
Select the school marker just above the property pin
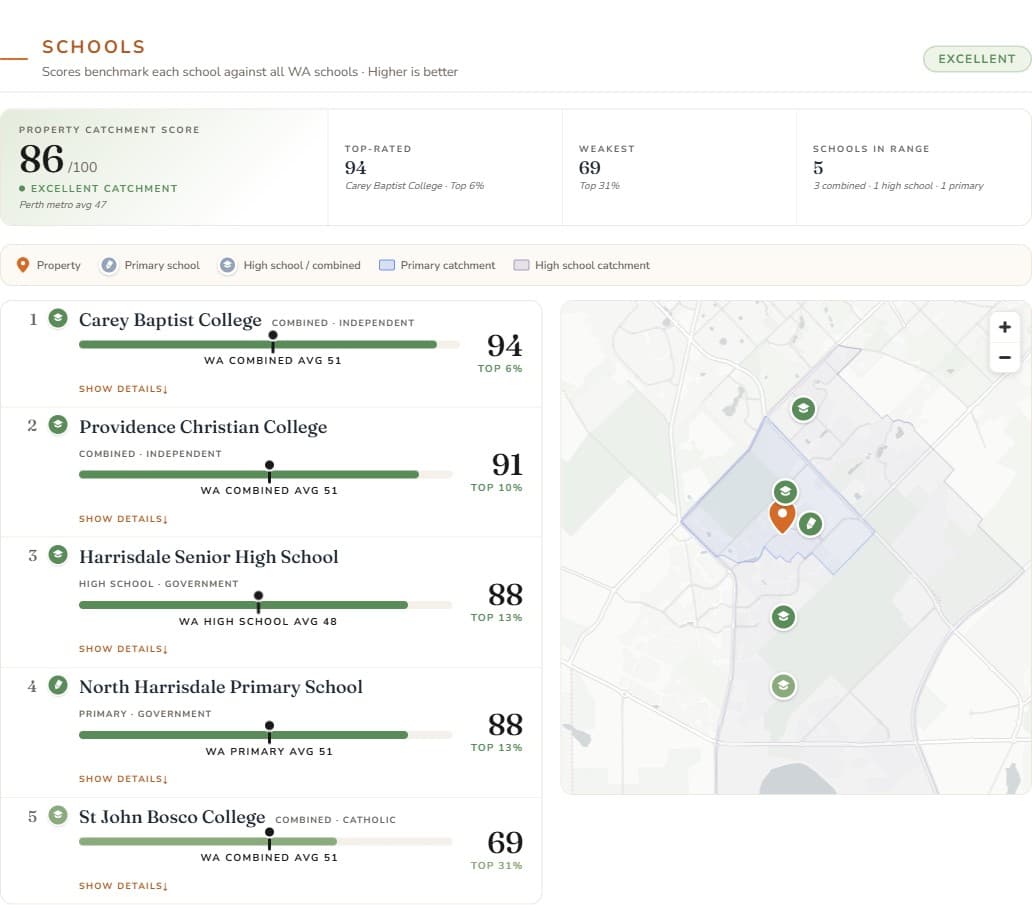pyautogui.click(x=785, y=491)
